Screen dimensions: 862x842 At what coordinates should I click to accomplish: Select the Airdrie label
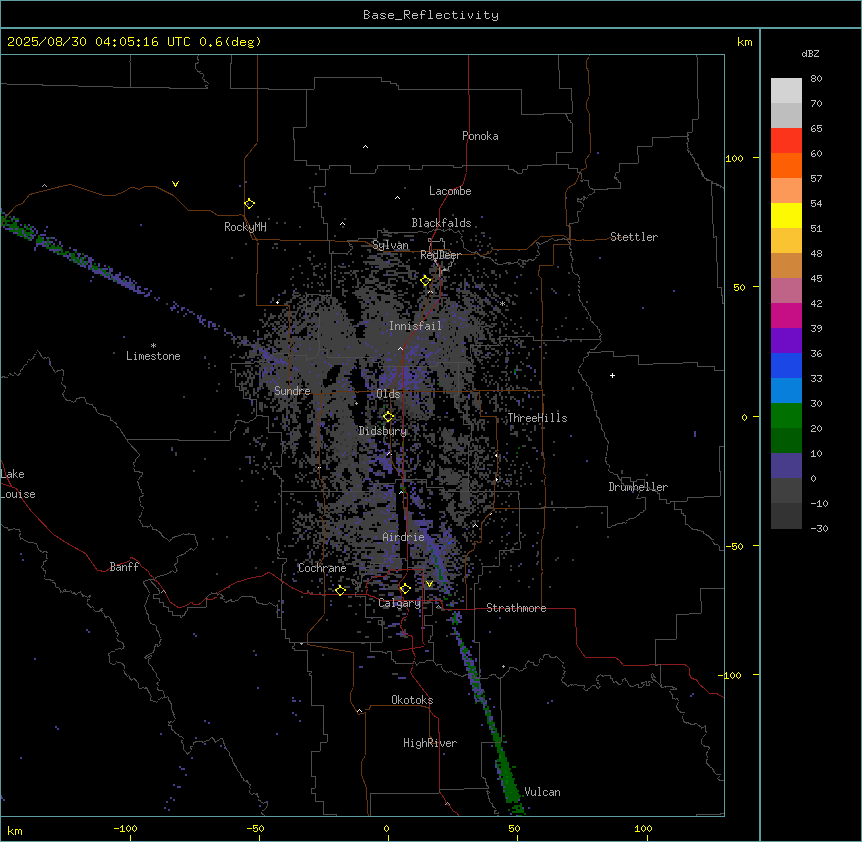(x=403, y=537)
